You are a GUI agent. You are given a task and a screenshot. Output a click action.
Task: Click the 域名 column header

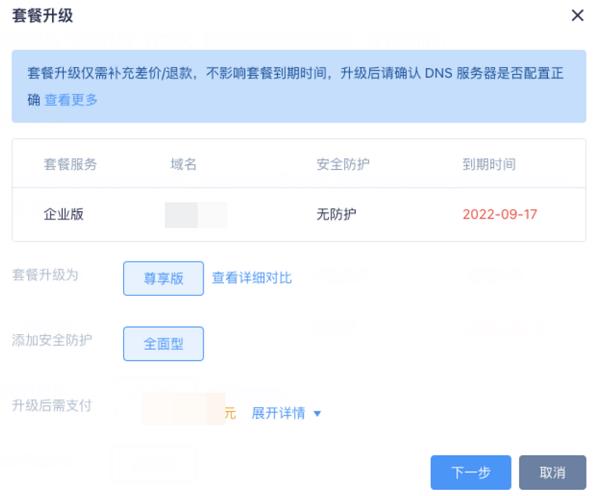[184, 164]
